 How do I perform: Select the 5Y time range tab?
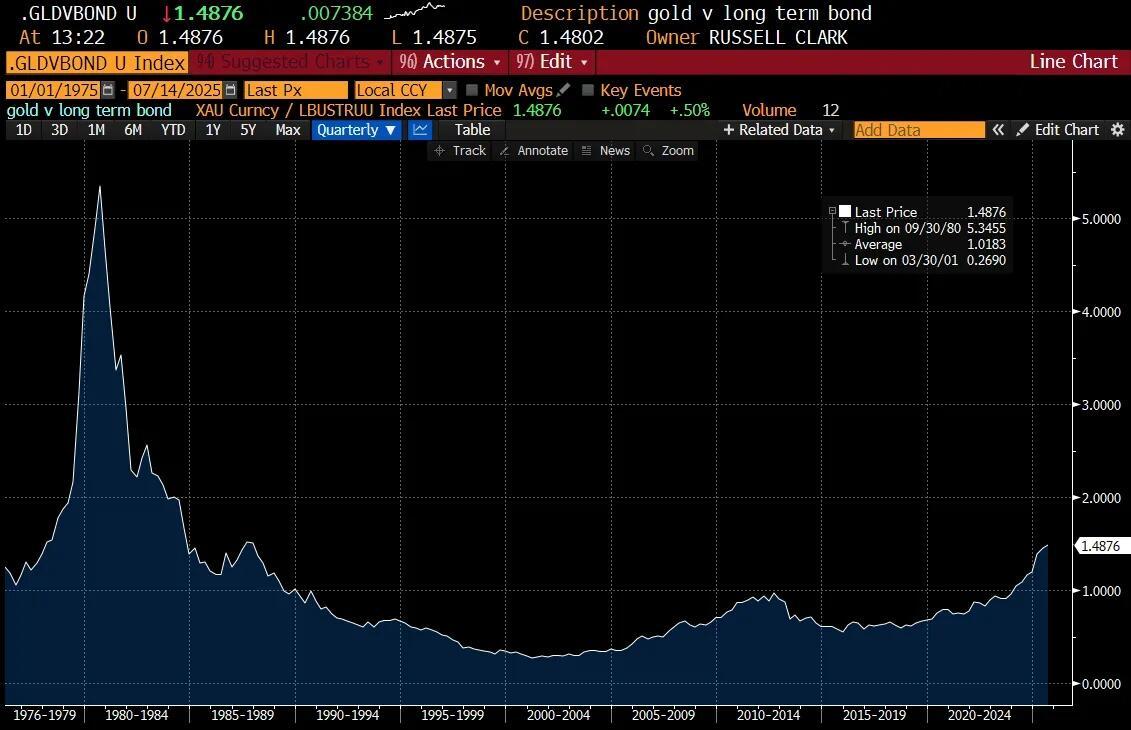[x=247, y=130]
